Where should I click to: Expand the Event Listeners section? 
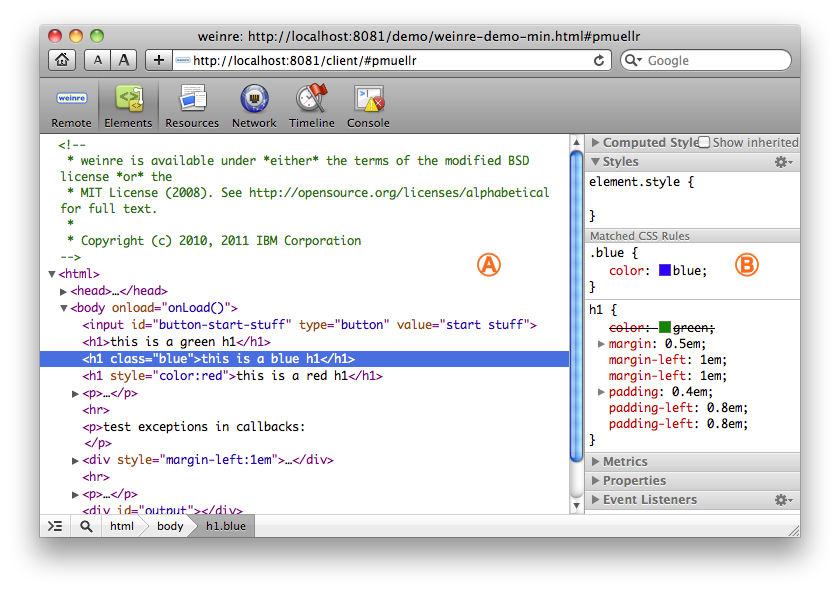tap(649, 500)
